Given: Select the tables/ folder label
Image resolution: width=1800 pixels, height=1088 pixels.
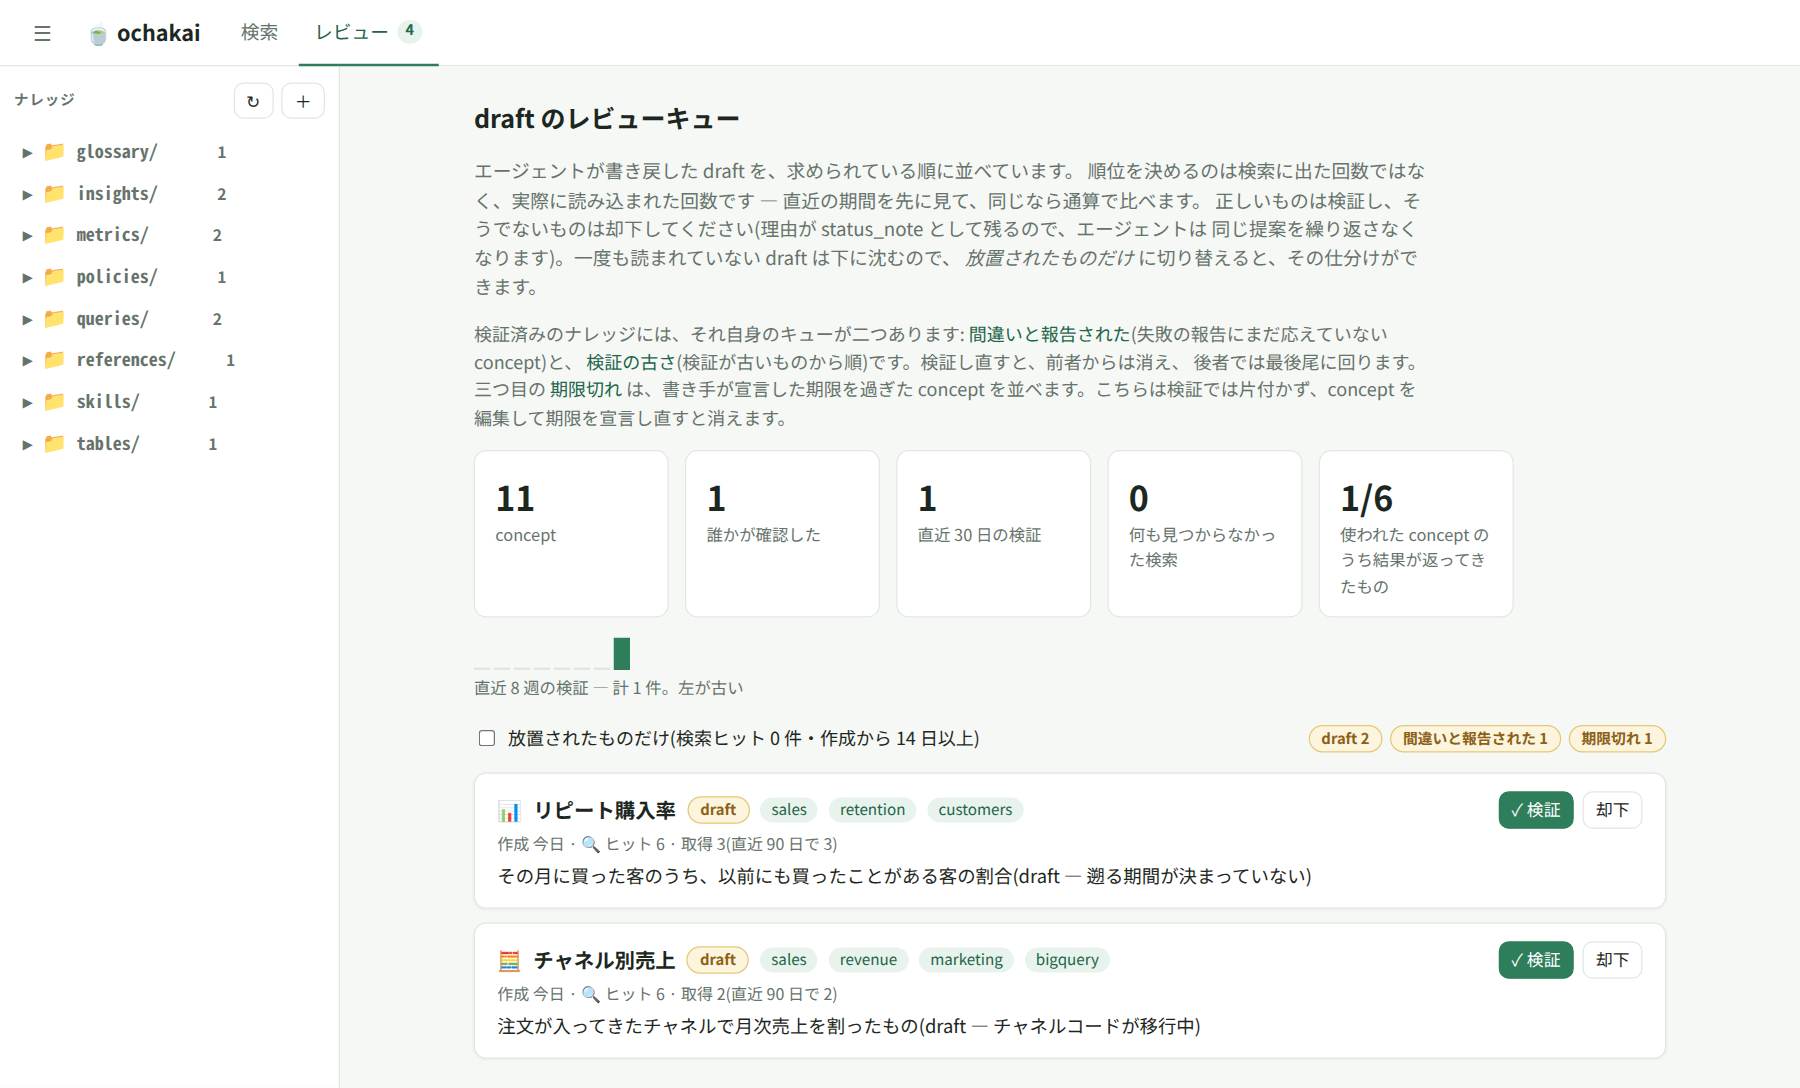Looking at the screenshot, I should [108, 444].
